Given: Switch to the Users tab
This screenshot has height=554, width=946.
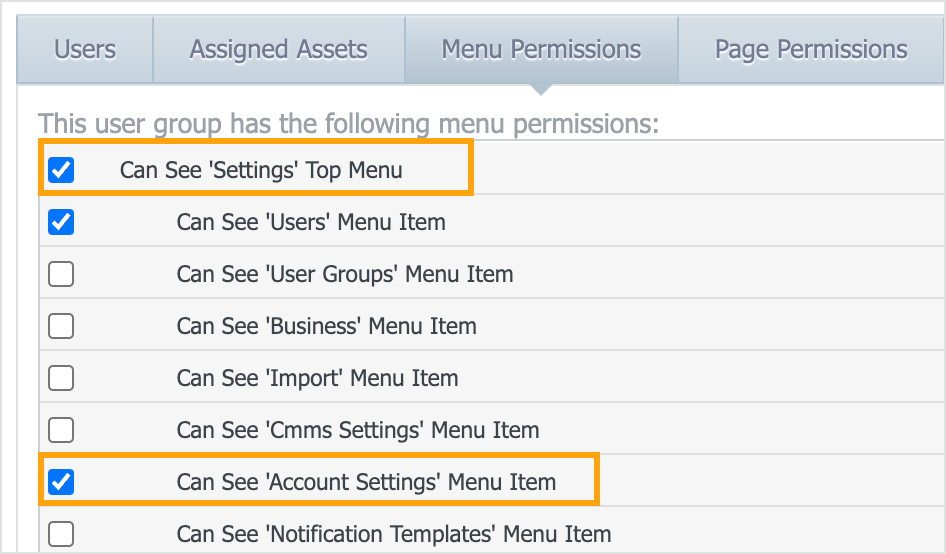Looking at the screenshot, I should pos(85,49).
